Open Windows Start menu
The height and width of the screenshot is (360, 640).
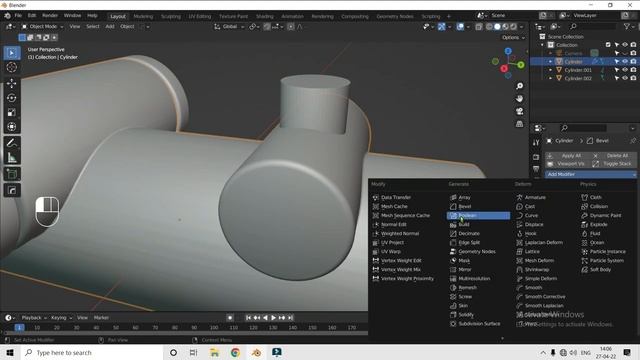click(x=10, y=353)
